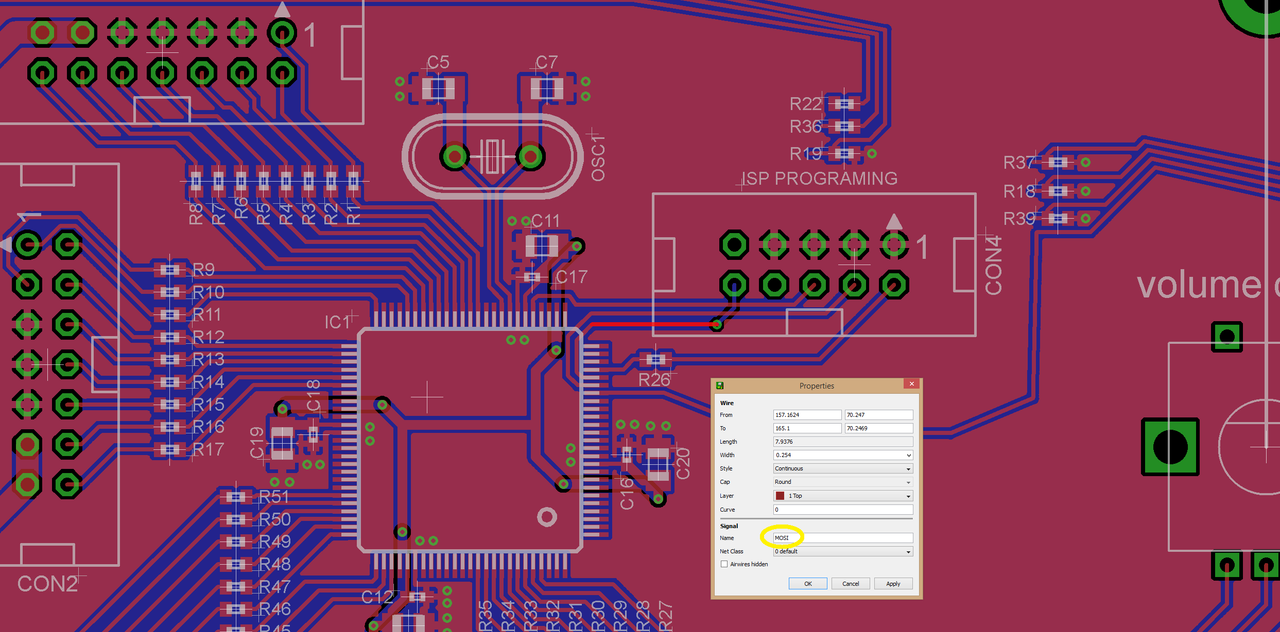Close the Properties dialog

(911, 384)
